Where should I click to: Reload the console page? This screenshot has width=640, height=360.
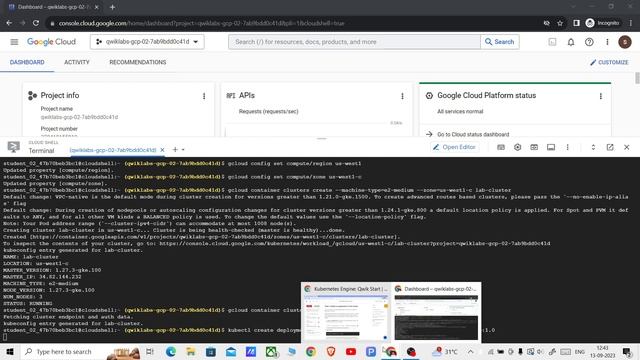(36, 23)
